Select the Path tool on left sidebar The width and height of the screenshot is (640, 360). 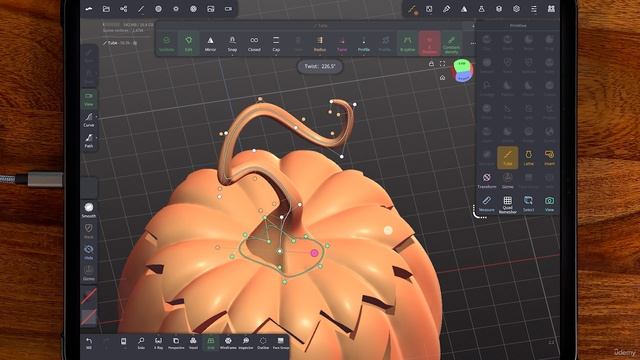point(89,141)
